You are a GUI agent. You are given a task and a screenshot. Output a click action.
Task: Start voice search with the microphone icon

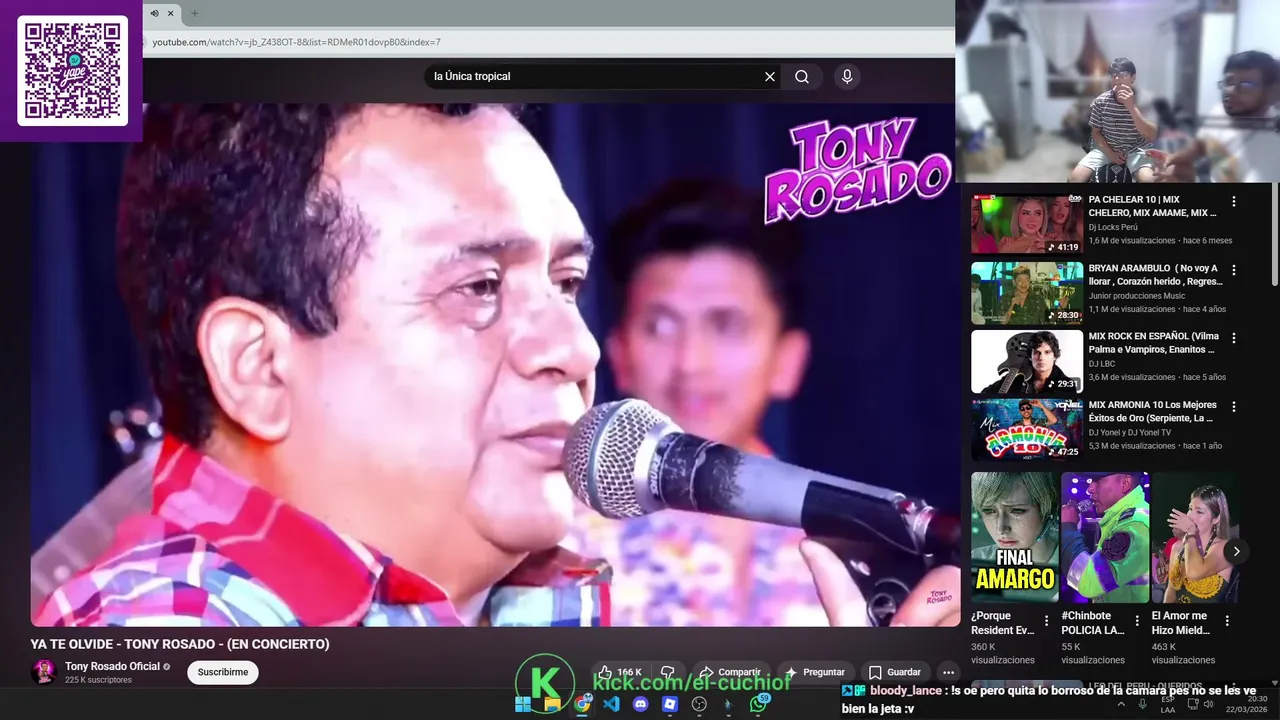[x=847, y=76]
